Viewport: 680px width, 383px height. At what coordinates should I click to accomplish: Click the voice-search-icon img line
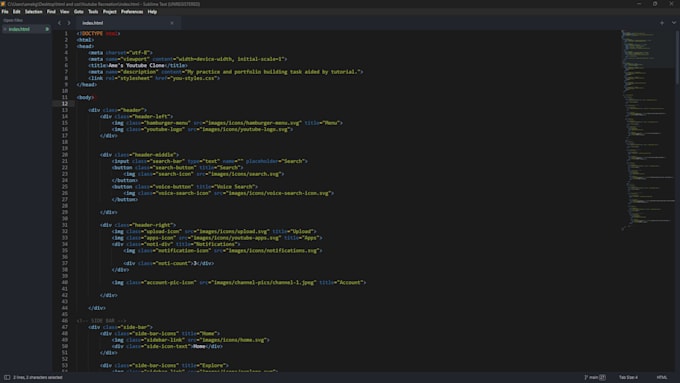click(x=229, y=193)
